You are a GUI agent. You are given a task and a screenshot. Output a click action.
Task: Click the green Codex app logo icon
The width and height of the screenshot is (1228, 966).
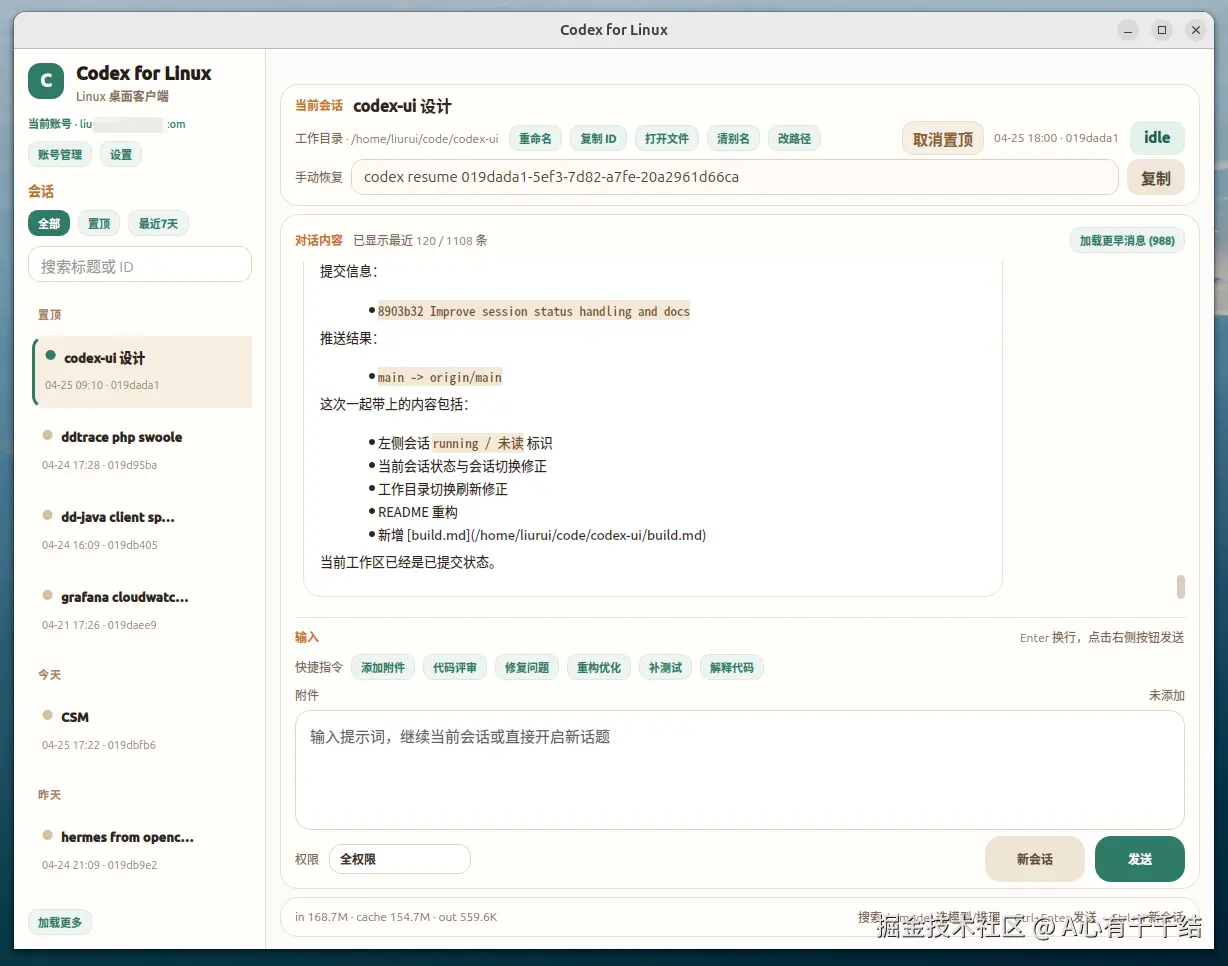click(x=46, y=81)
